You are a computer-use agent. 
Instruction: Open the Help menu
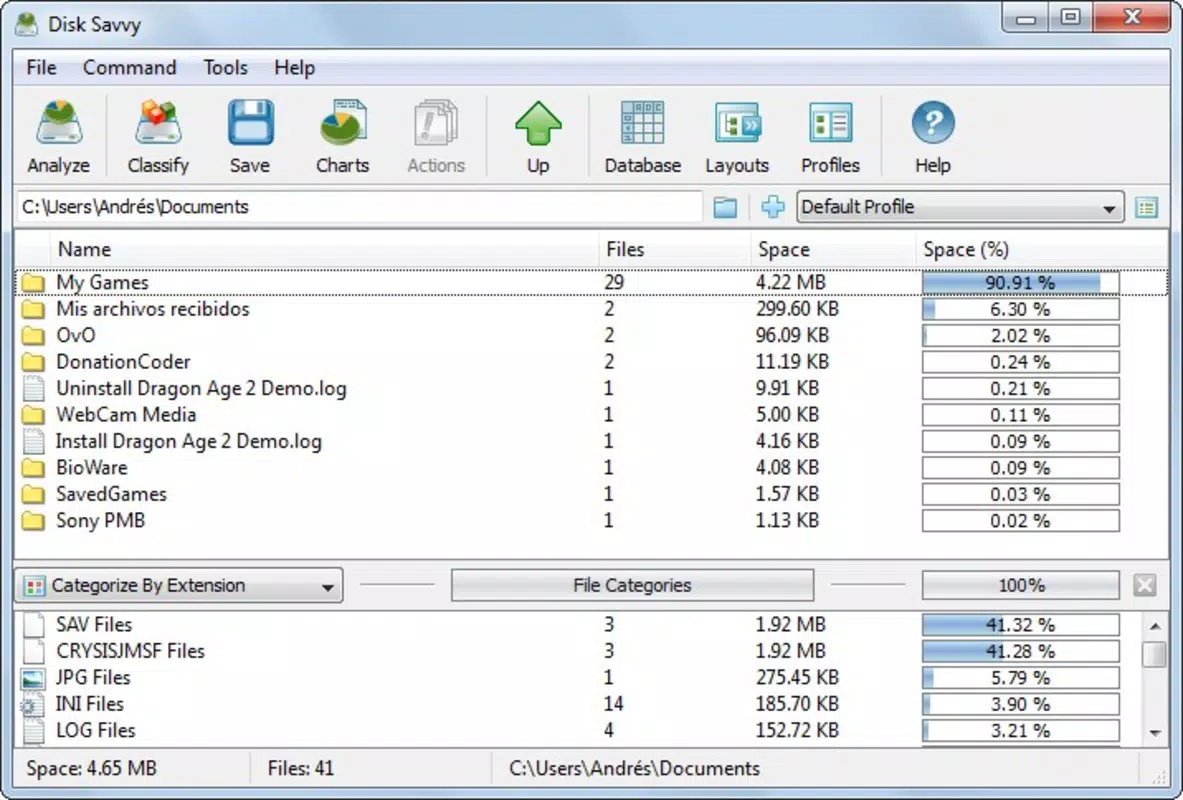tap(294, 68)
